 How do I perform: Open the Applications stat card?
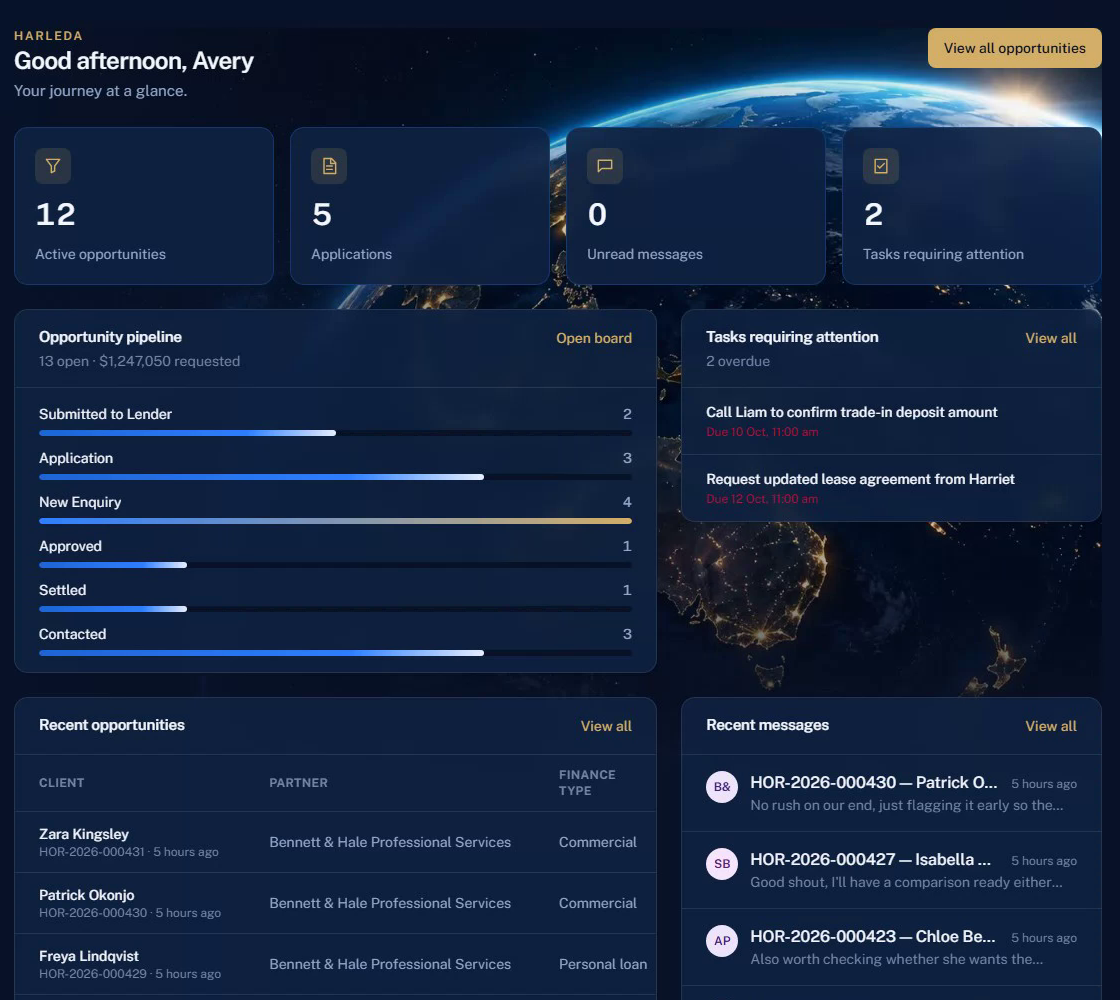420,206
